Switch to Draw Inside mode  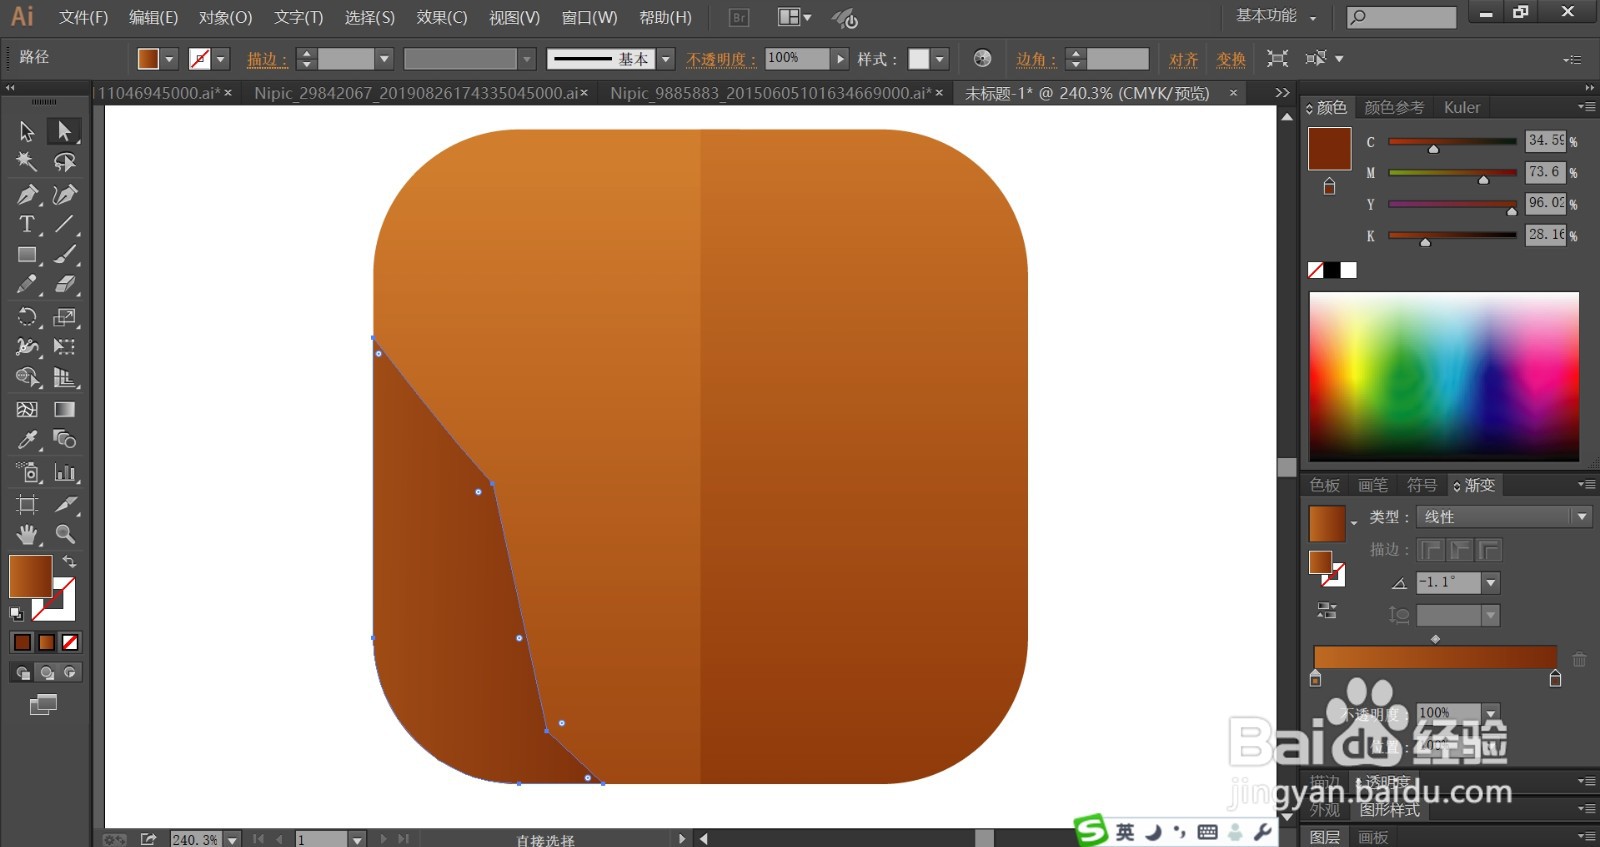click(x=70, y=673)
